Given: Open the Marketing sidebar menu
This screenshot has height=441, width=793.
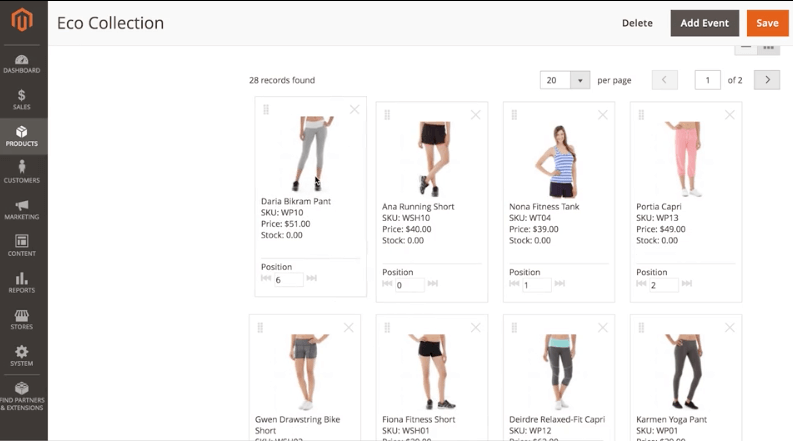Looking at the screenshot, I should (x=22, y=209).
